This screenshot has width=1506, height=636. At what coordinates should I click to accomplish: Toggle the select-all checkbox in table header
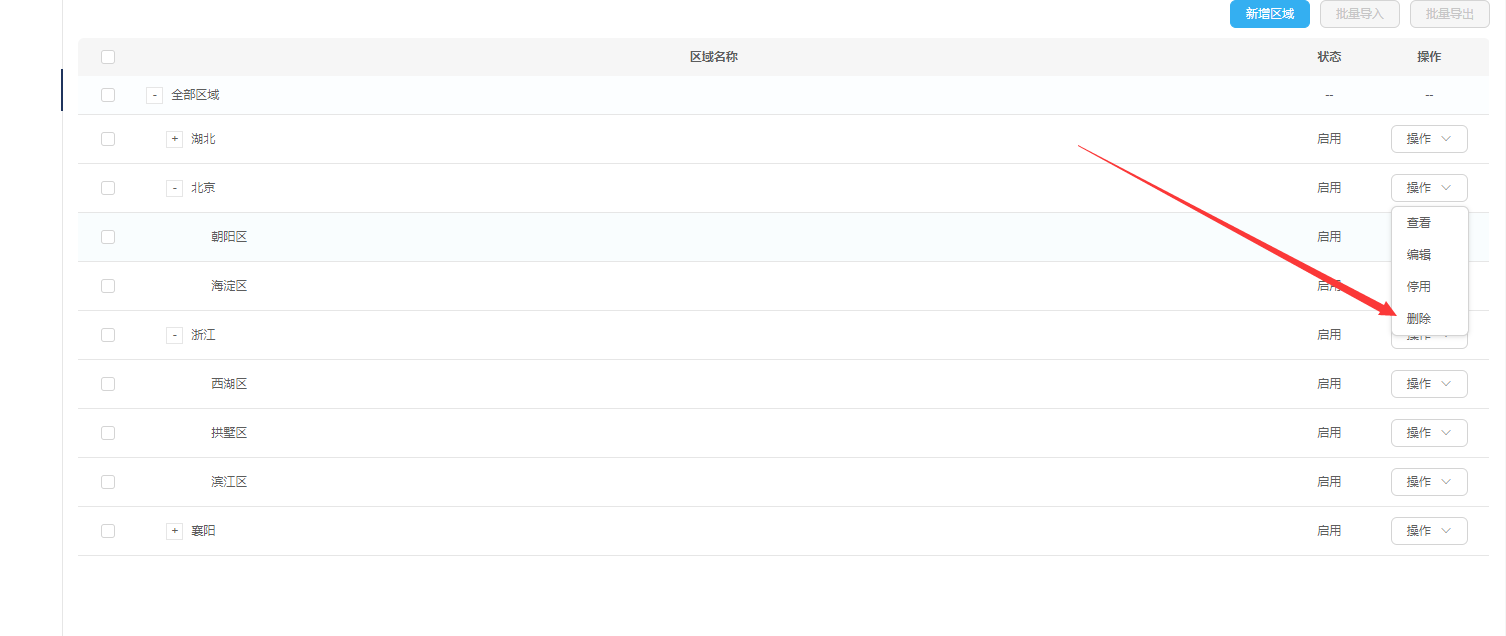click(x=108, y=57)
